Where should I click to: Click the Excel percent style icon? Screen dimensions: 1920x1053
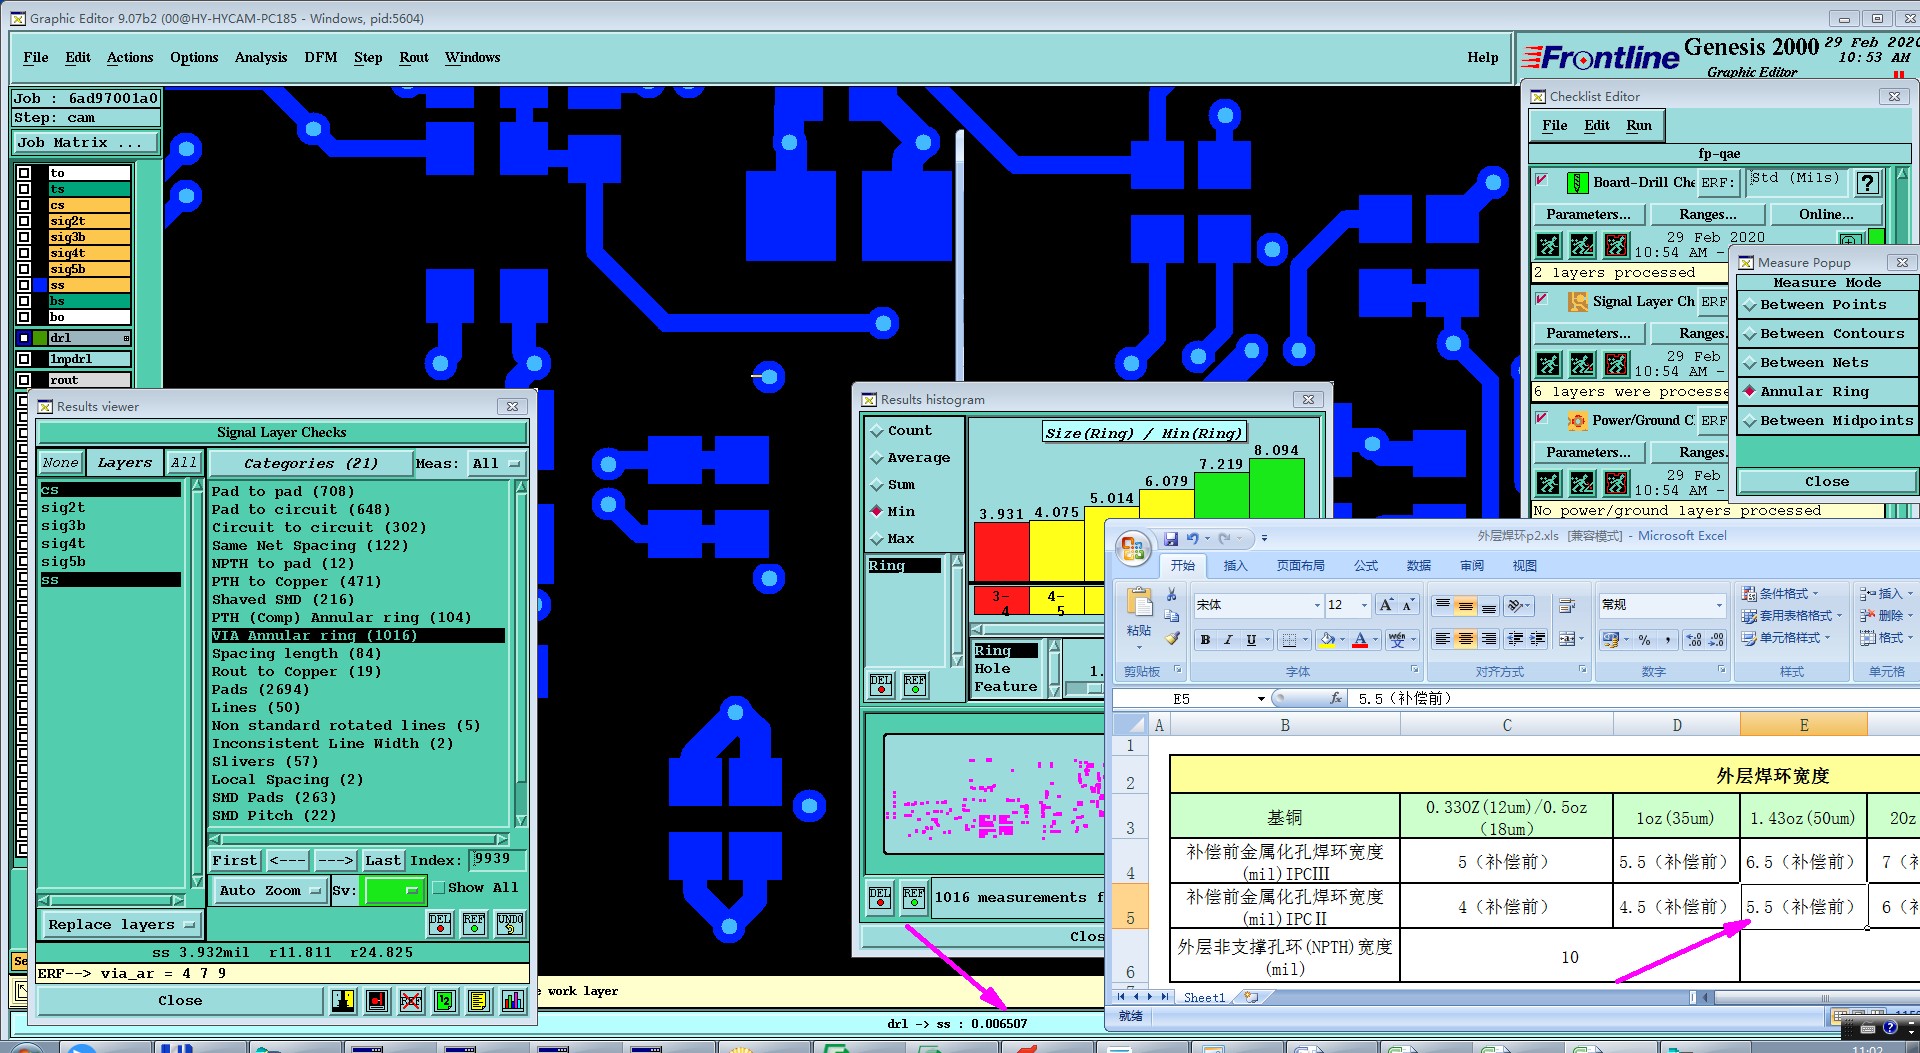pyautogui.click(x=1645, y=640)
